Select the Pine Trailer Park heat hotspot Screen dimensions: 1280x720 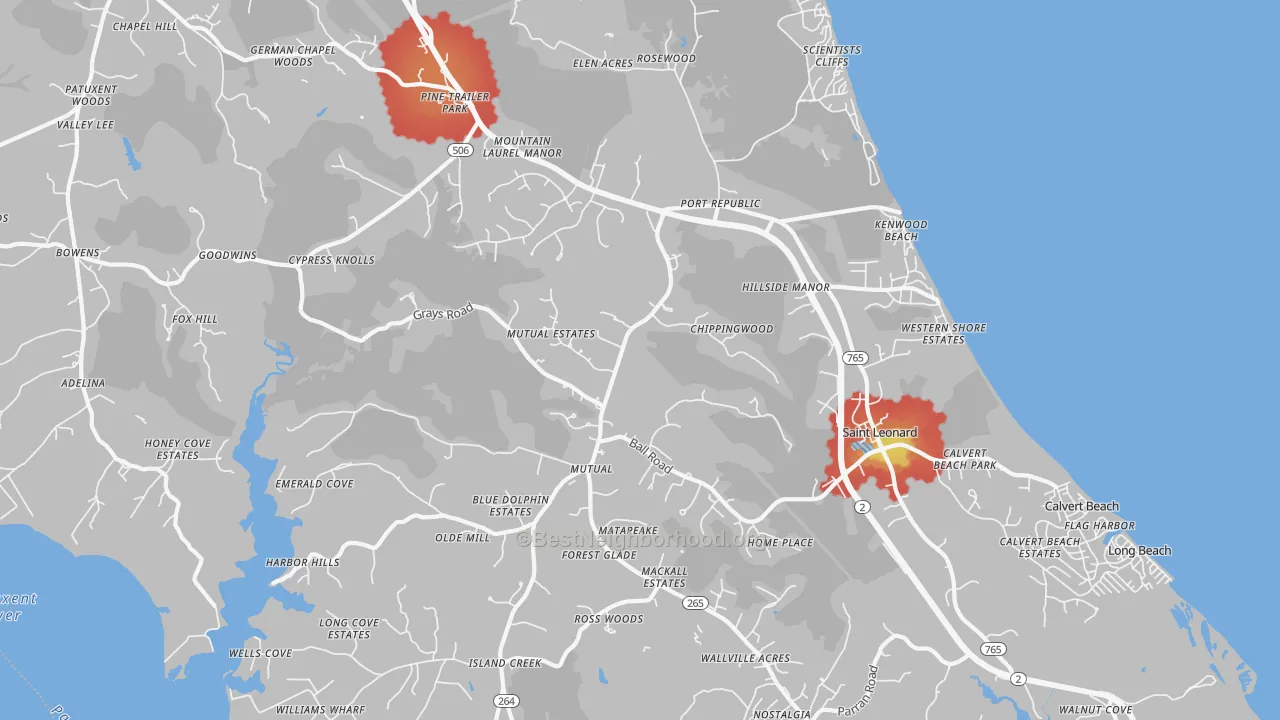click(x=439, y=78)
